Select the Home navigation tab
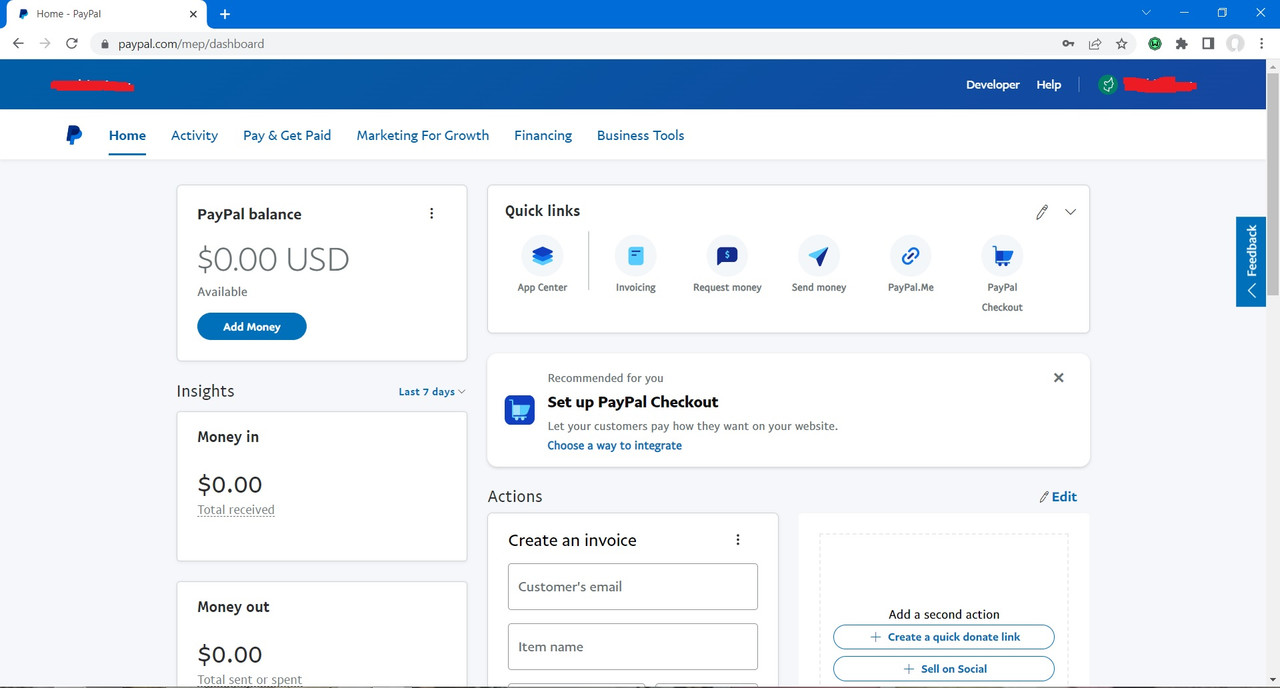This screenshot has height=688, width=1280. [x=127, y=135]
